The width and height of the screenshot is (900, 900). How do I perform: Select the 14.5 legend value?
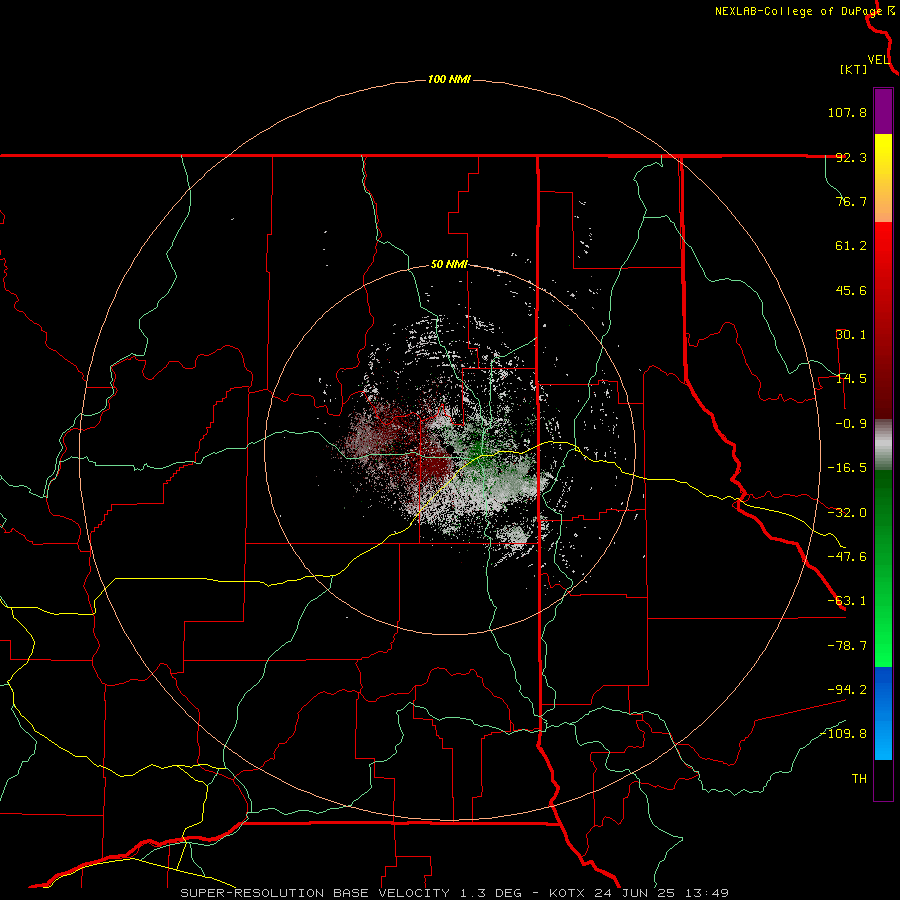(851, 379)
